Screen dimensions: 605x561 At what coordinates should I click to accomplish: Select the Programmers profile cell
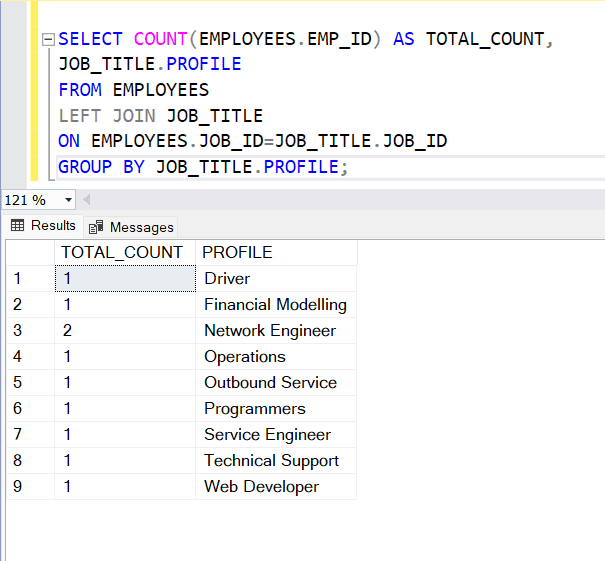(276, 409)
